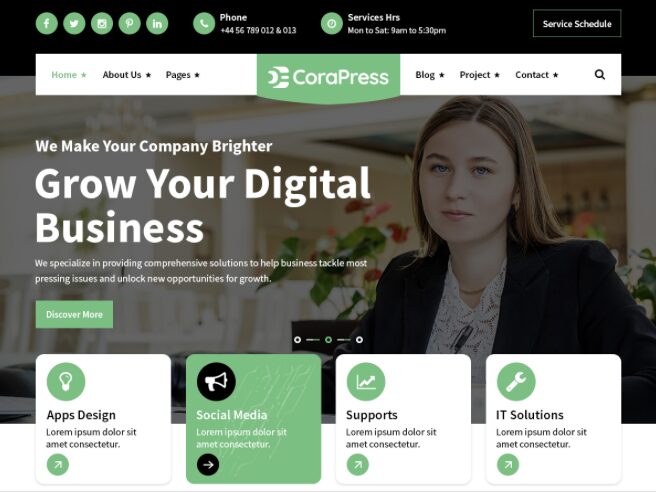656x492 pixels.
Task: Go to the Home menu item
Action: tap(69, 75)
